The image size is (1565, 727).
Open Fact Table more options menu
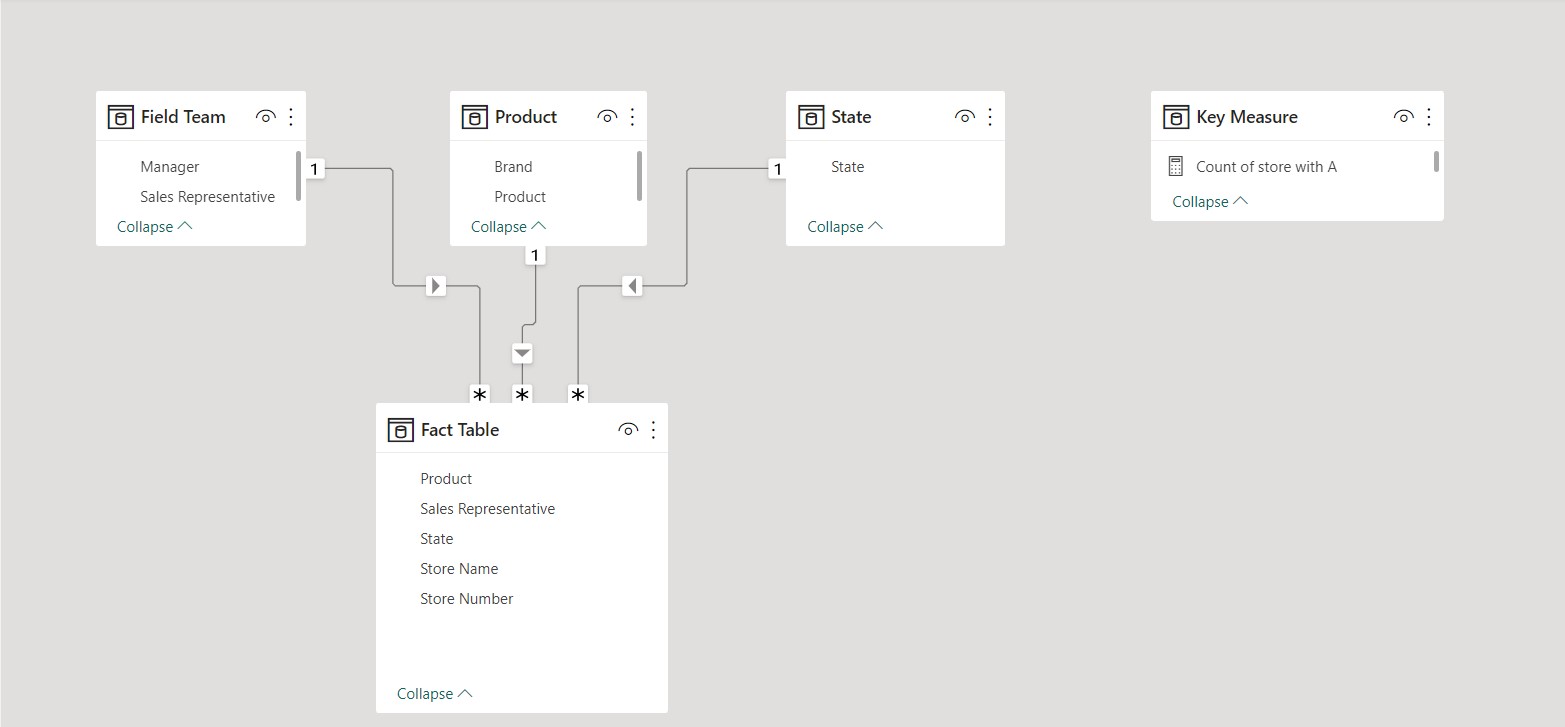pyautogui.click(x=653, y=430)
